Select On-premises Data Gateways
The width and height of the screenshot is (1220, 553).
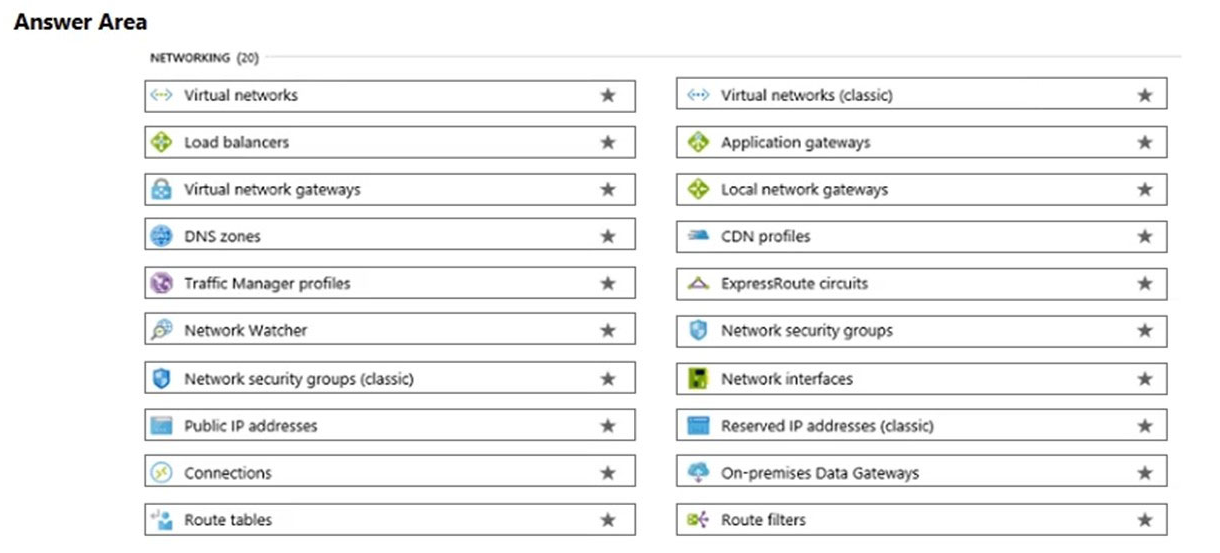[x=921, y=473]
